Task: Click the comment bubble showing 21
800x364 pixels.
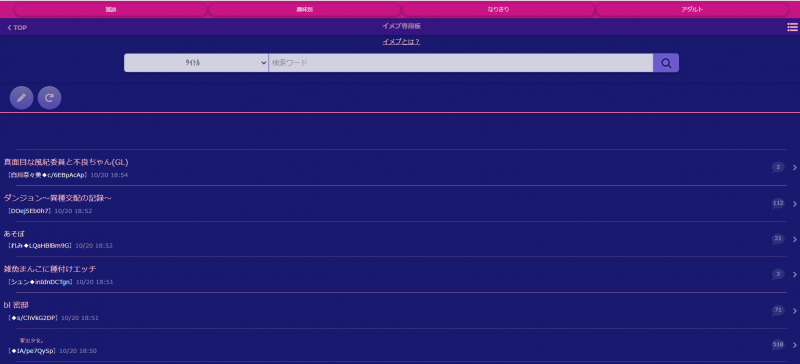Action: point(778,238)
